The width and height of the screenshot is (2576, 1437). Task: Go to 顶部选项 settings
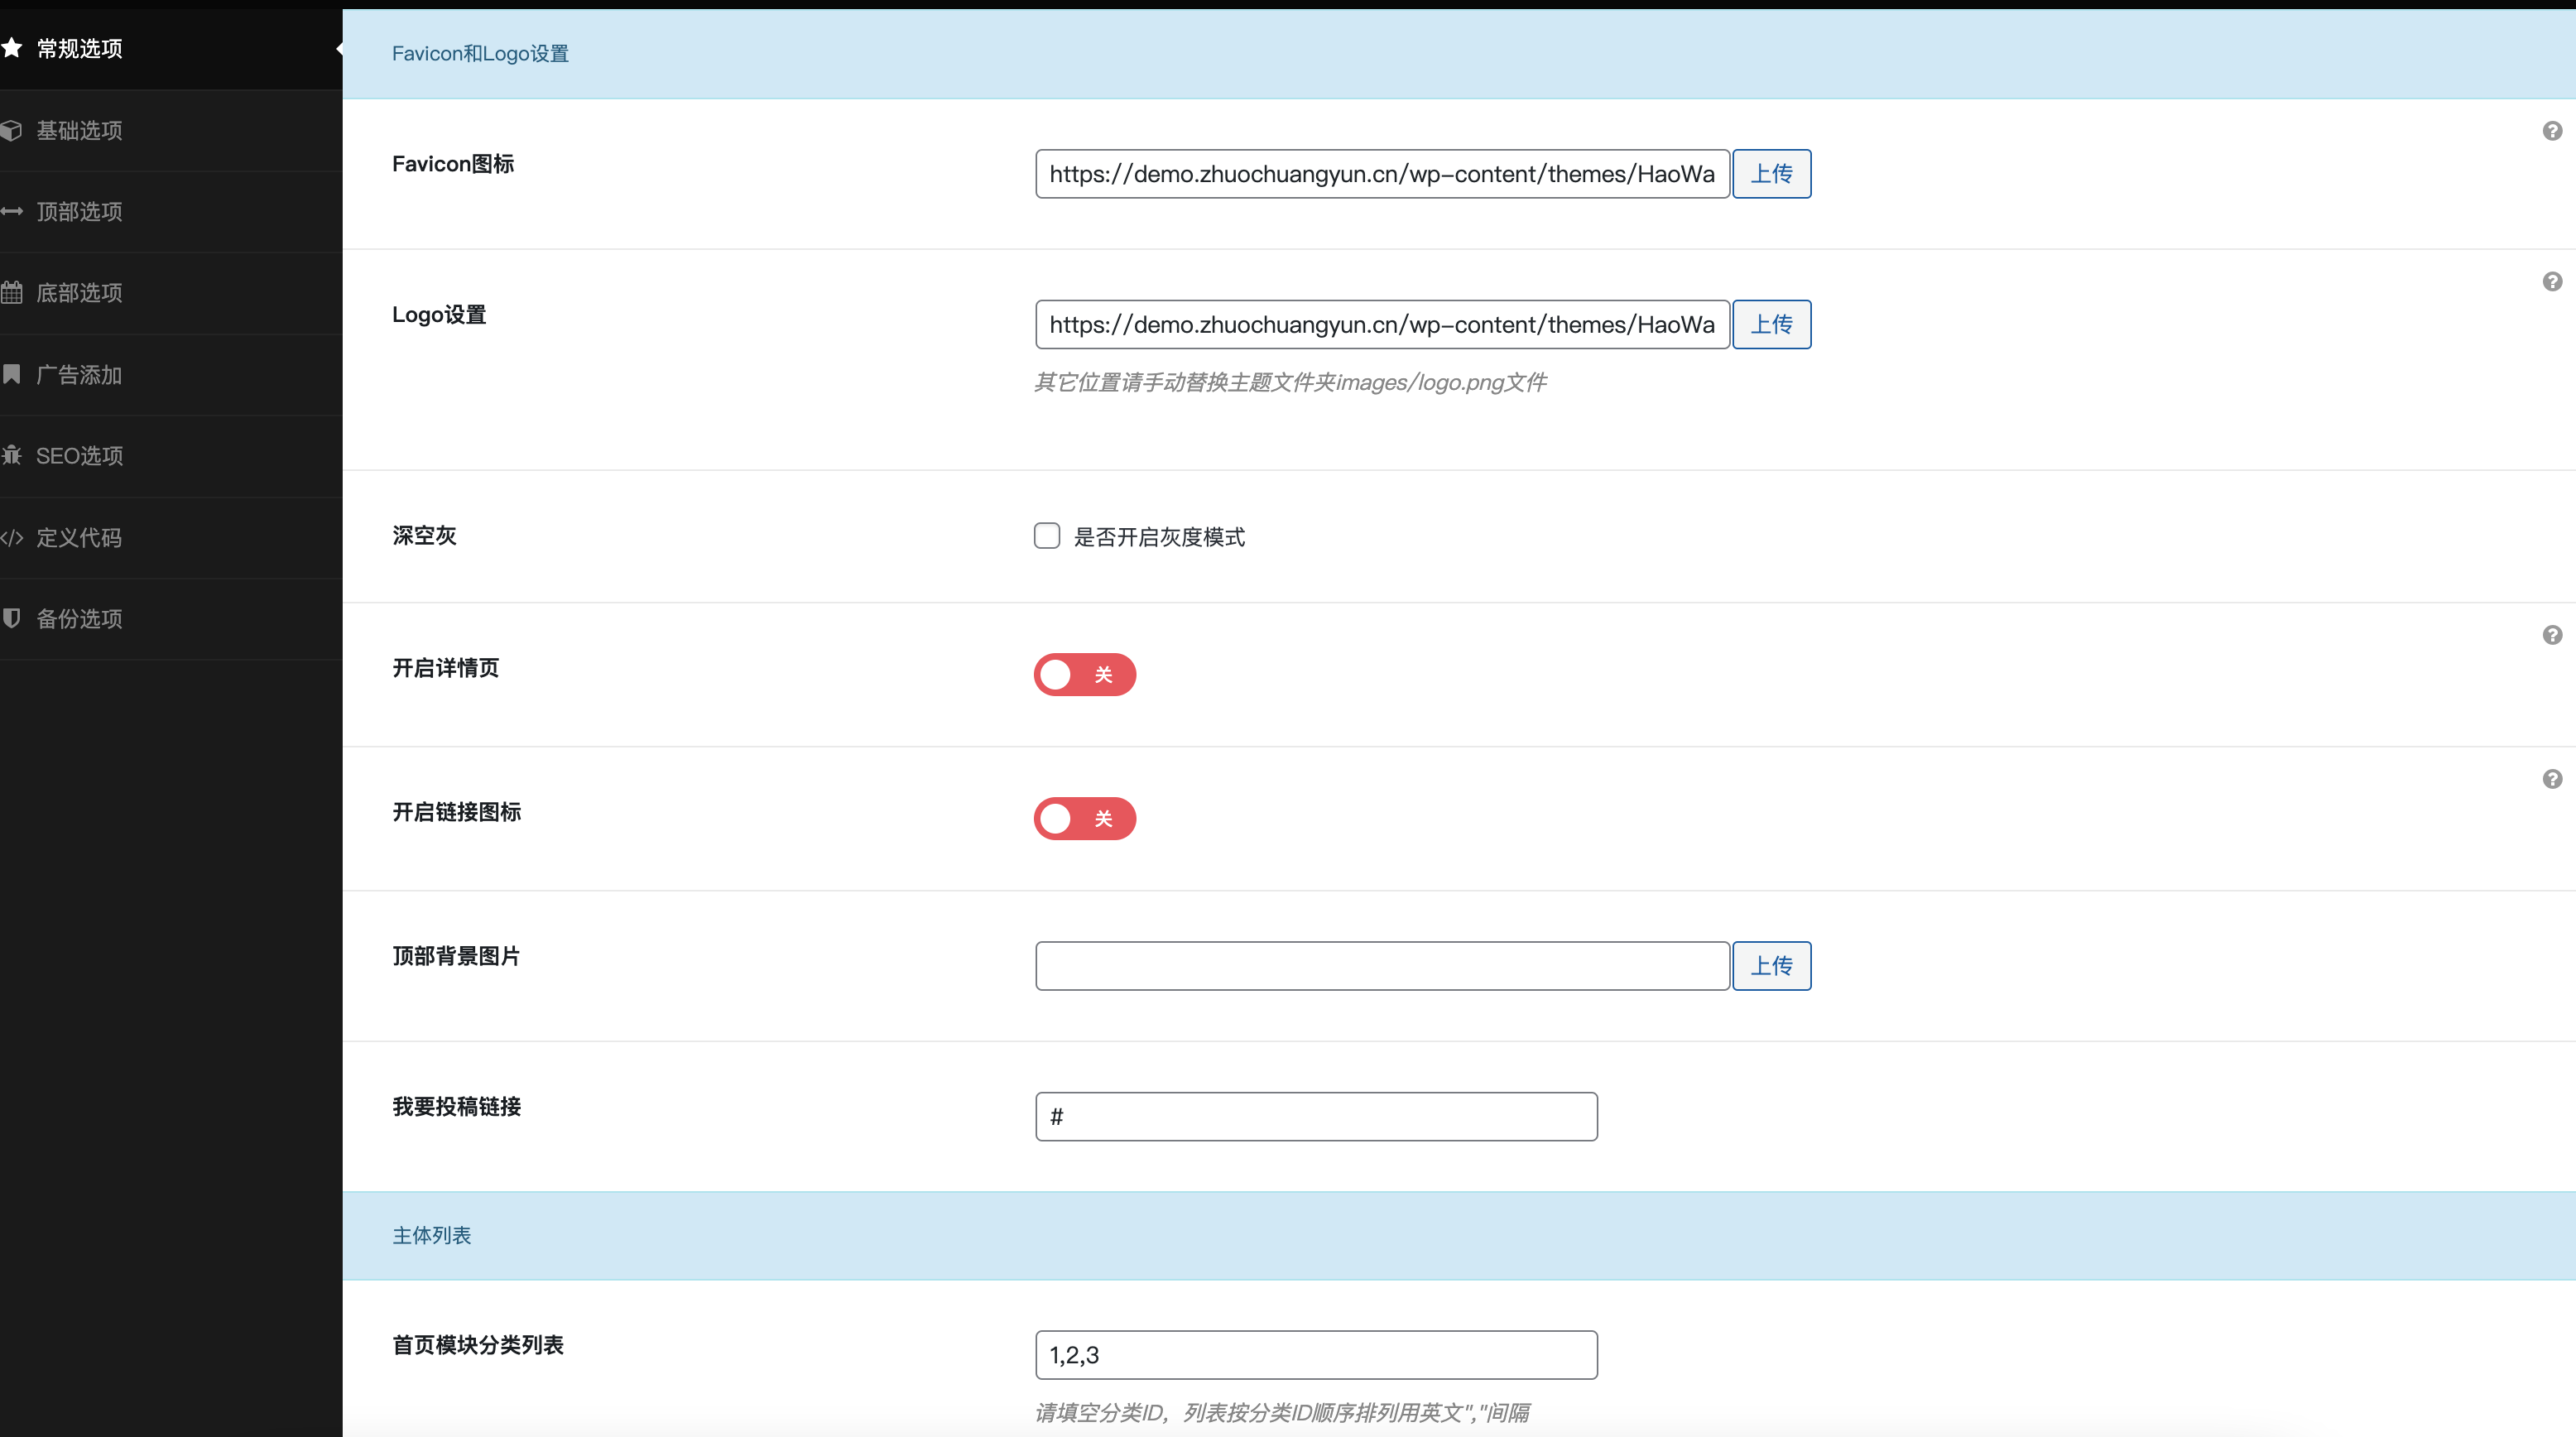point(171,211)
